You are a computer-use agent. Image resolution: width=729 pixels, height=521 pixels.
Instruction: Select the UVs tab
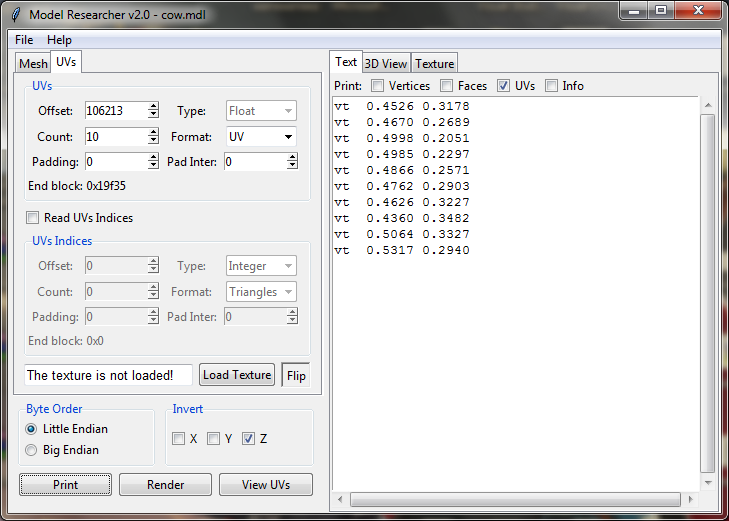tap(66, 62)
